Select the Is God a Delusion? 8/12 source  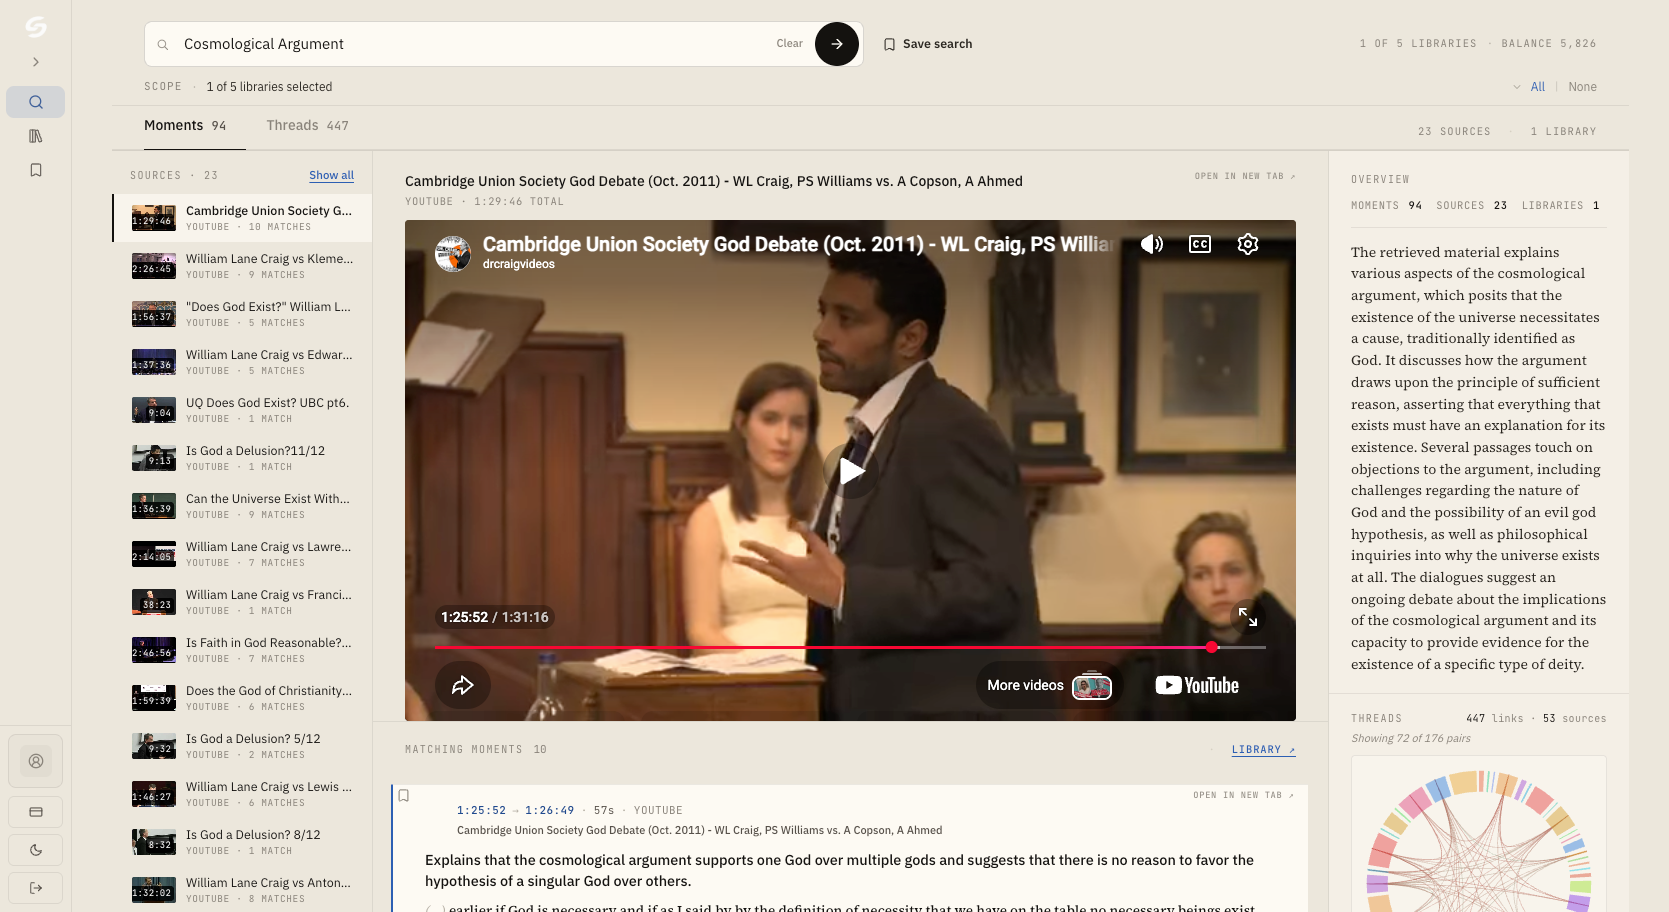click(242, 842)
